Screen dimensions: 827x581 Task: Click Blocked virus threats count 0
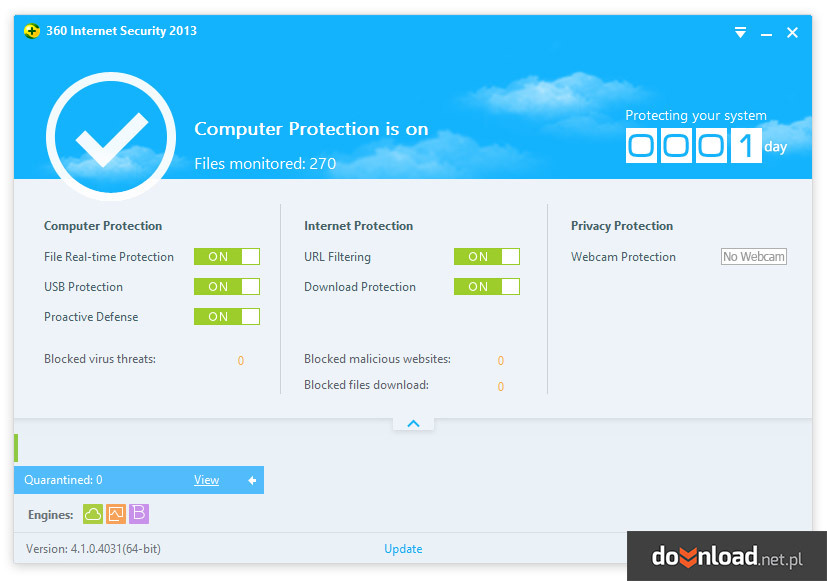[x=241, y=361]
